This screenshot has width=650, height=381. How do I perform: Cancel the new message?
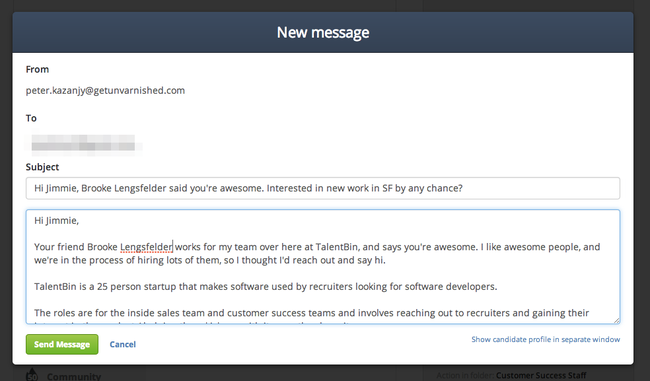tap(123, 344)
